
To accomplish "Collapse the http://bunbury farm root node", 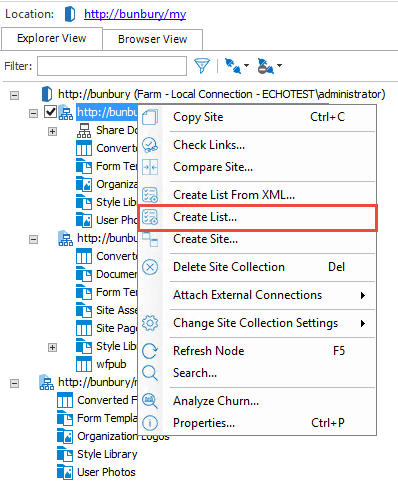I will pos(14,95).
